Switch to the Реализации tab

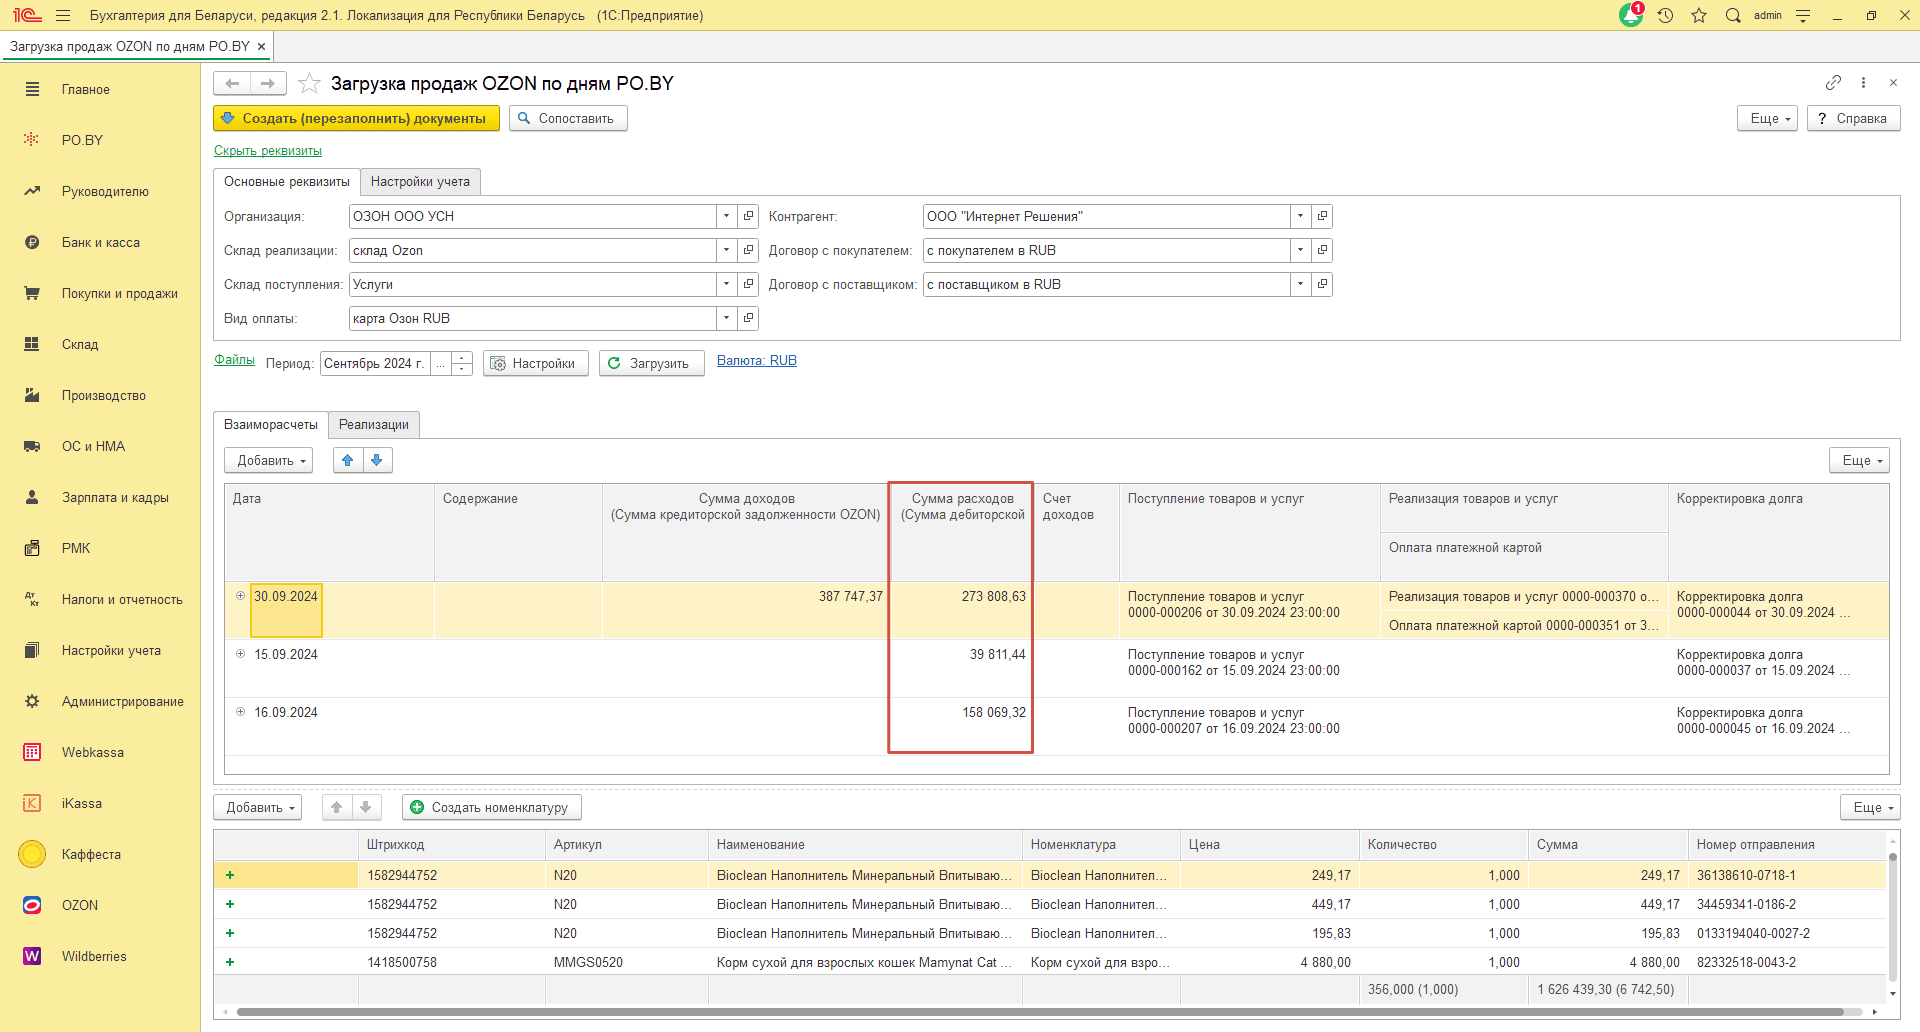[374, 424]
